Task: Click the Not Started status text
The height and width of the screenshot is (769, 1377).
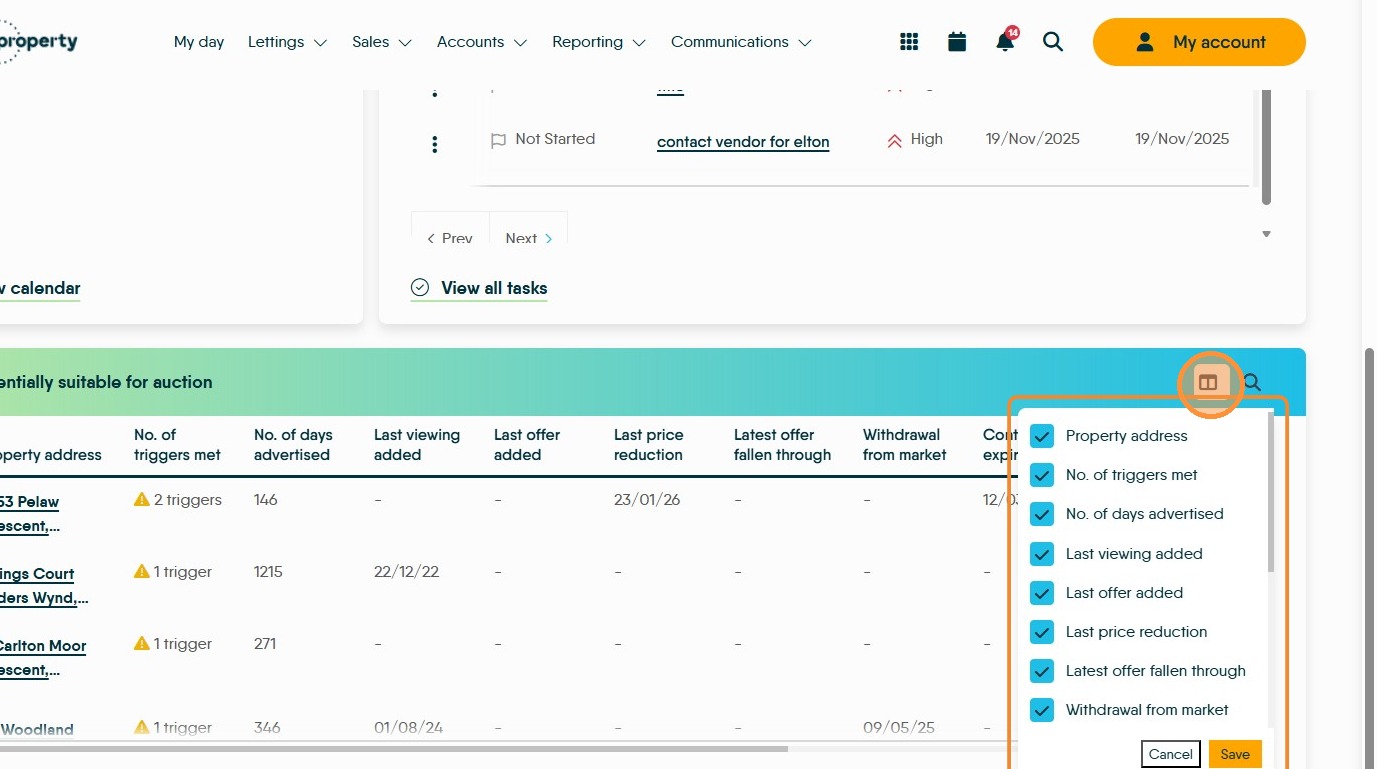Action: (x=555, y=139)
